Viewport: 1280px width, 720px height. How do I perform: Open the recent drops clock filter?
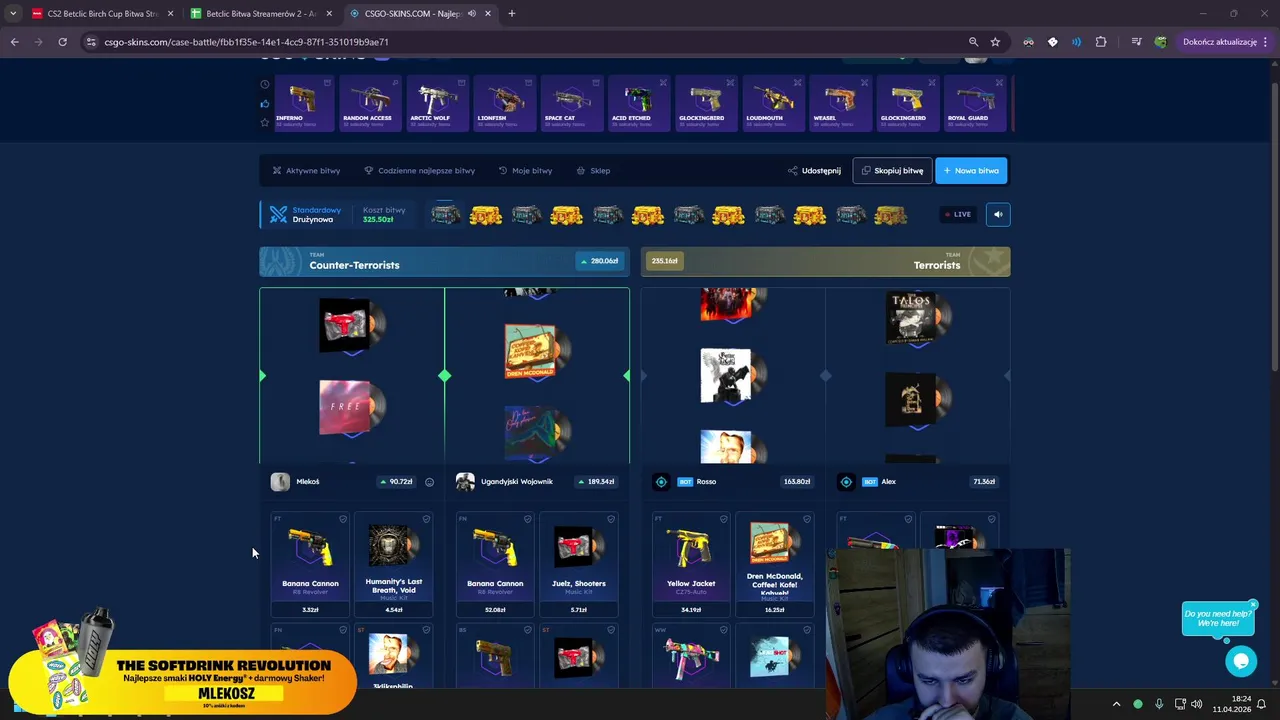pos(265,84)
